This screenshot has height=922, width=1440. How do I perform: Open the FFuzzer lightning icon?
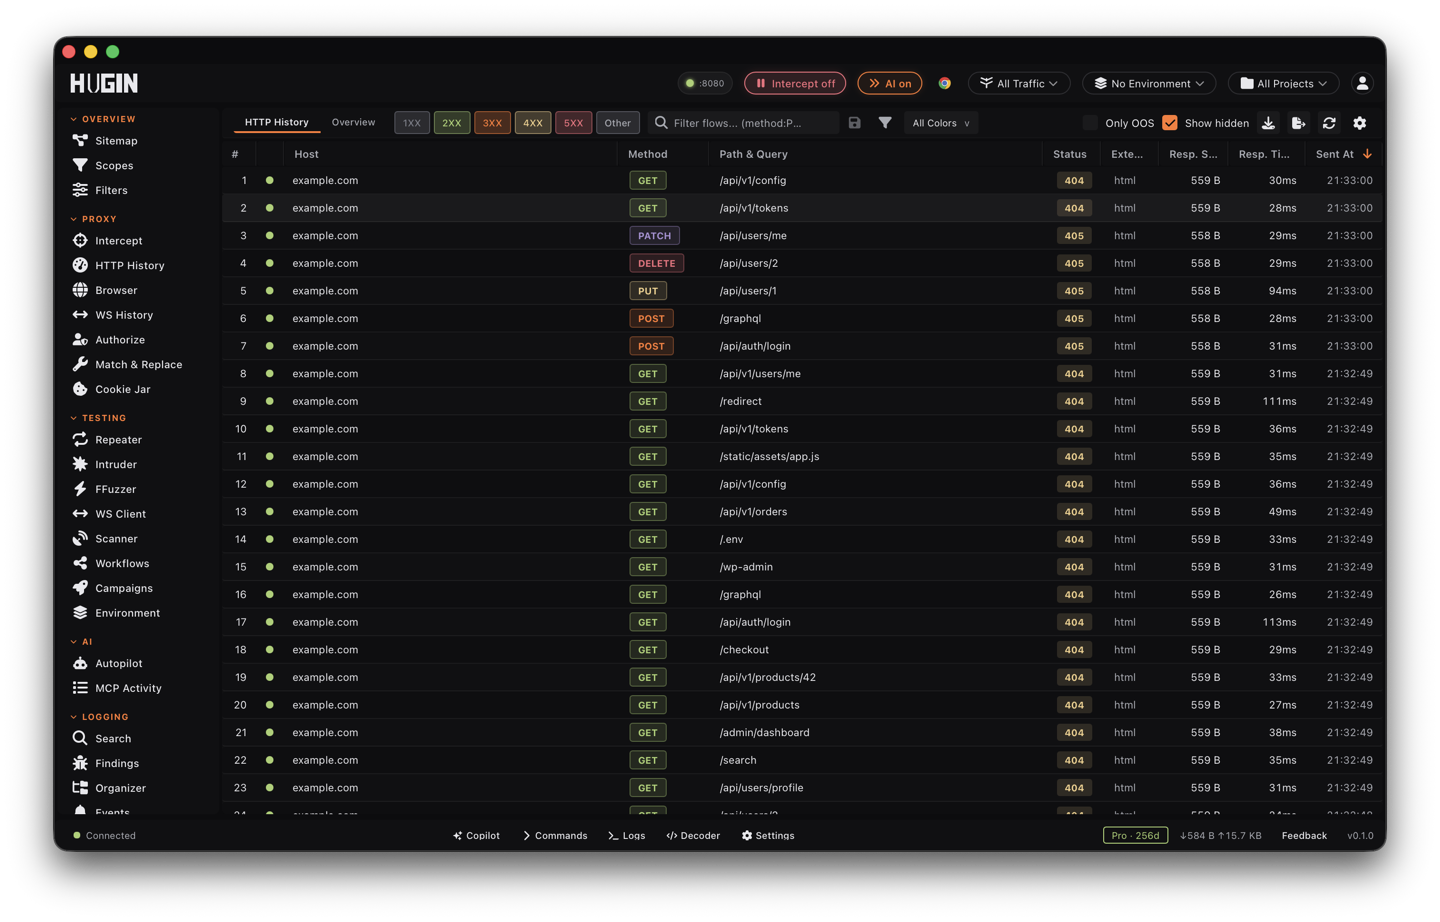(x=80, y=489)
